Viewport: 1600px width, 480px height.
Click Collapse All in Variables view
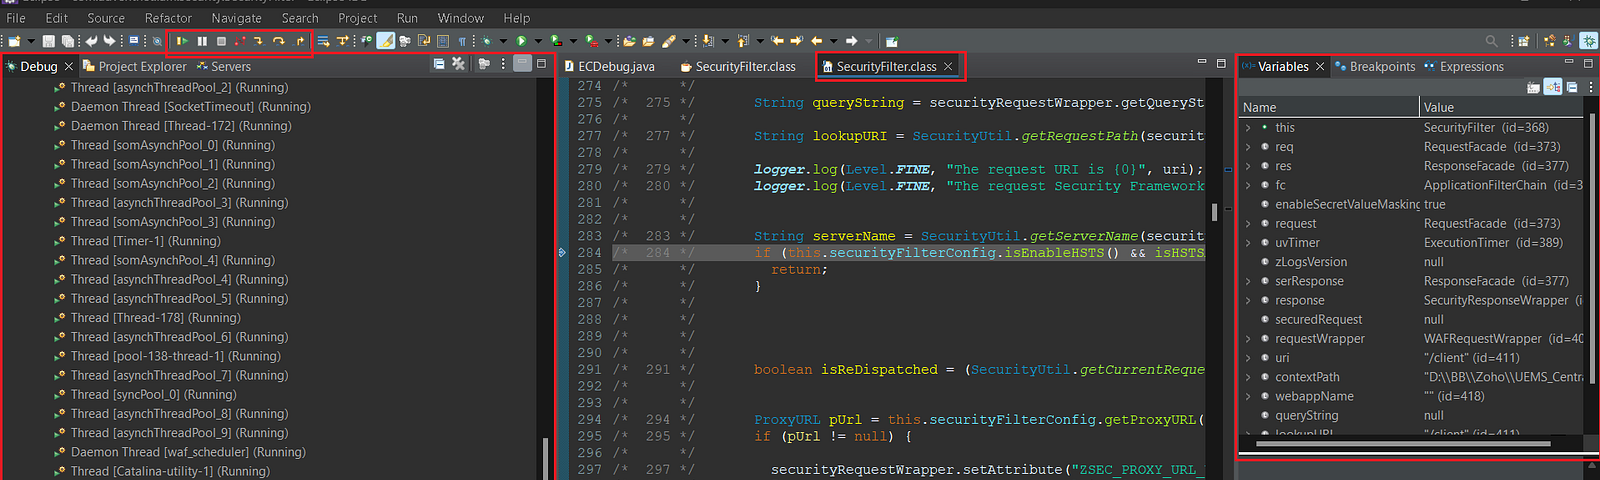pos(1572,87)
